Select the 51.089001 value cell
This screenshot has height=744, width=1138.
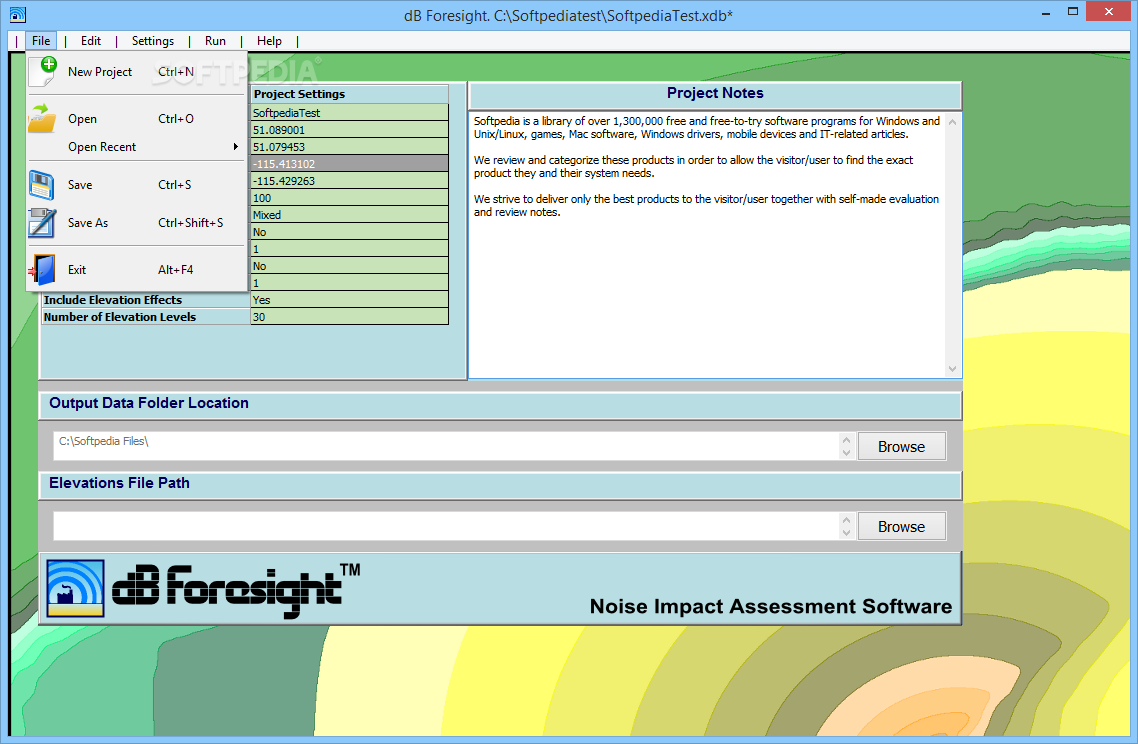pyautogui.click(x=349, y=130)
